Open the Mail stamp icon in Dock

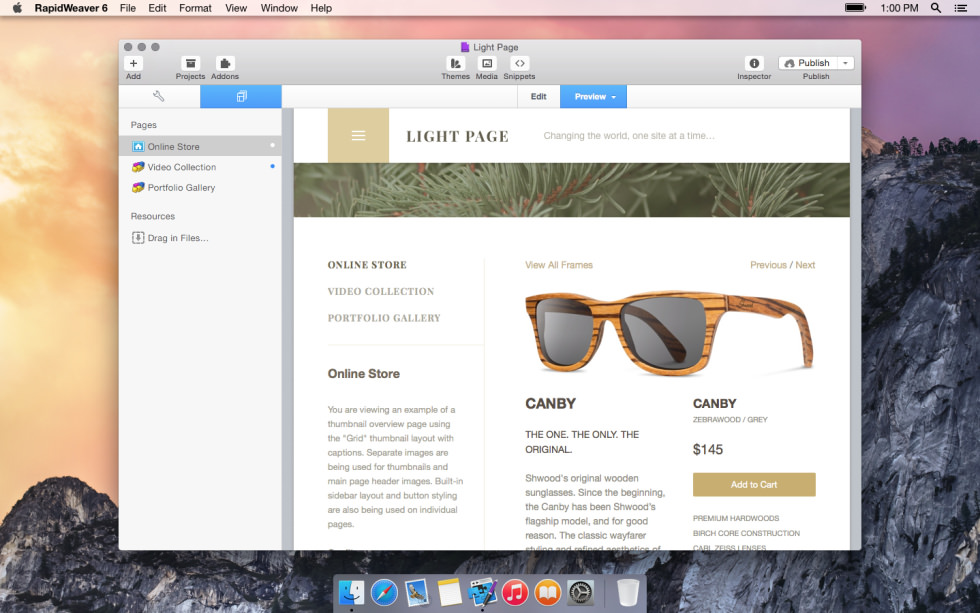(x=416, y=592)
